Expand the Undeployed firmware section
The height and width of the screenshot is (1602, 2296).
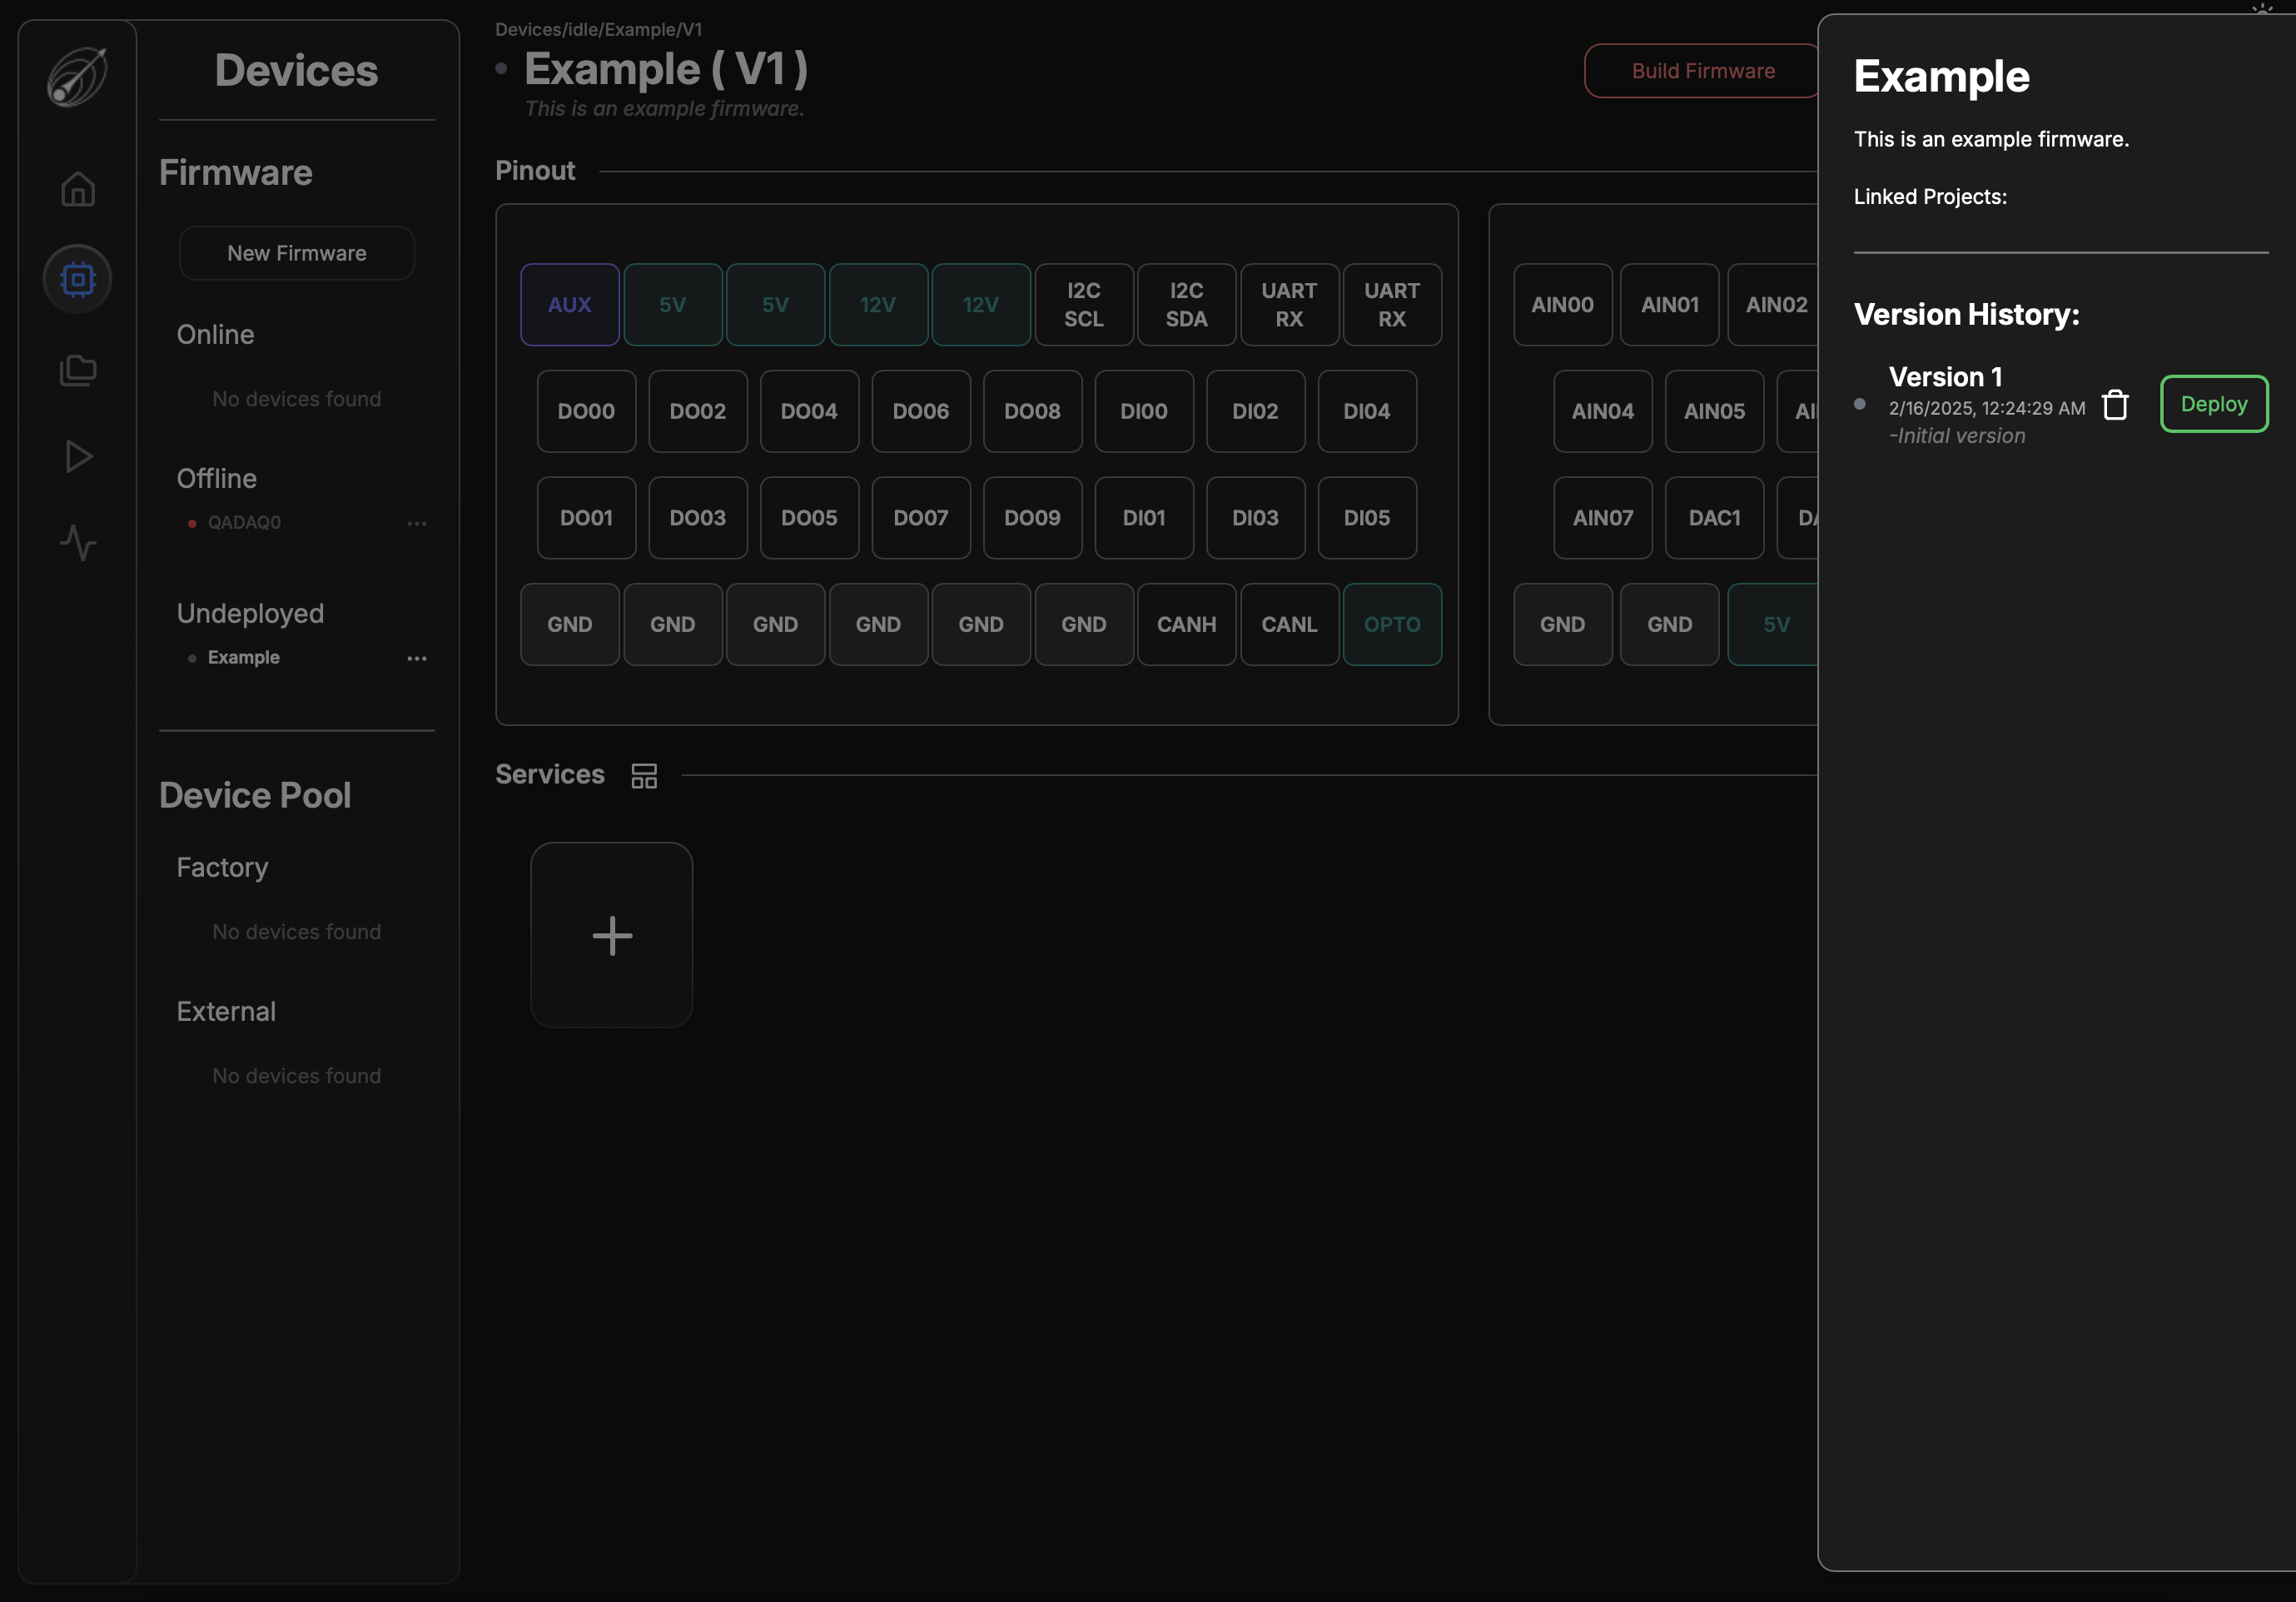(x=250, y=613)
